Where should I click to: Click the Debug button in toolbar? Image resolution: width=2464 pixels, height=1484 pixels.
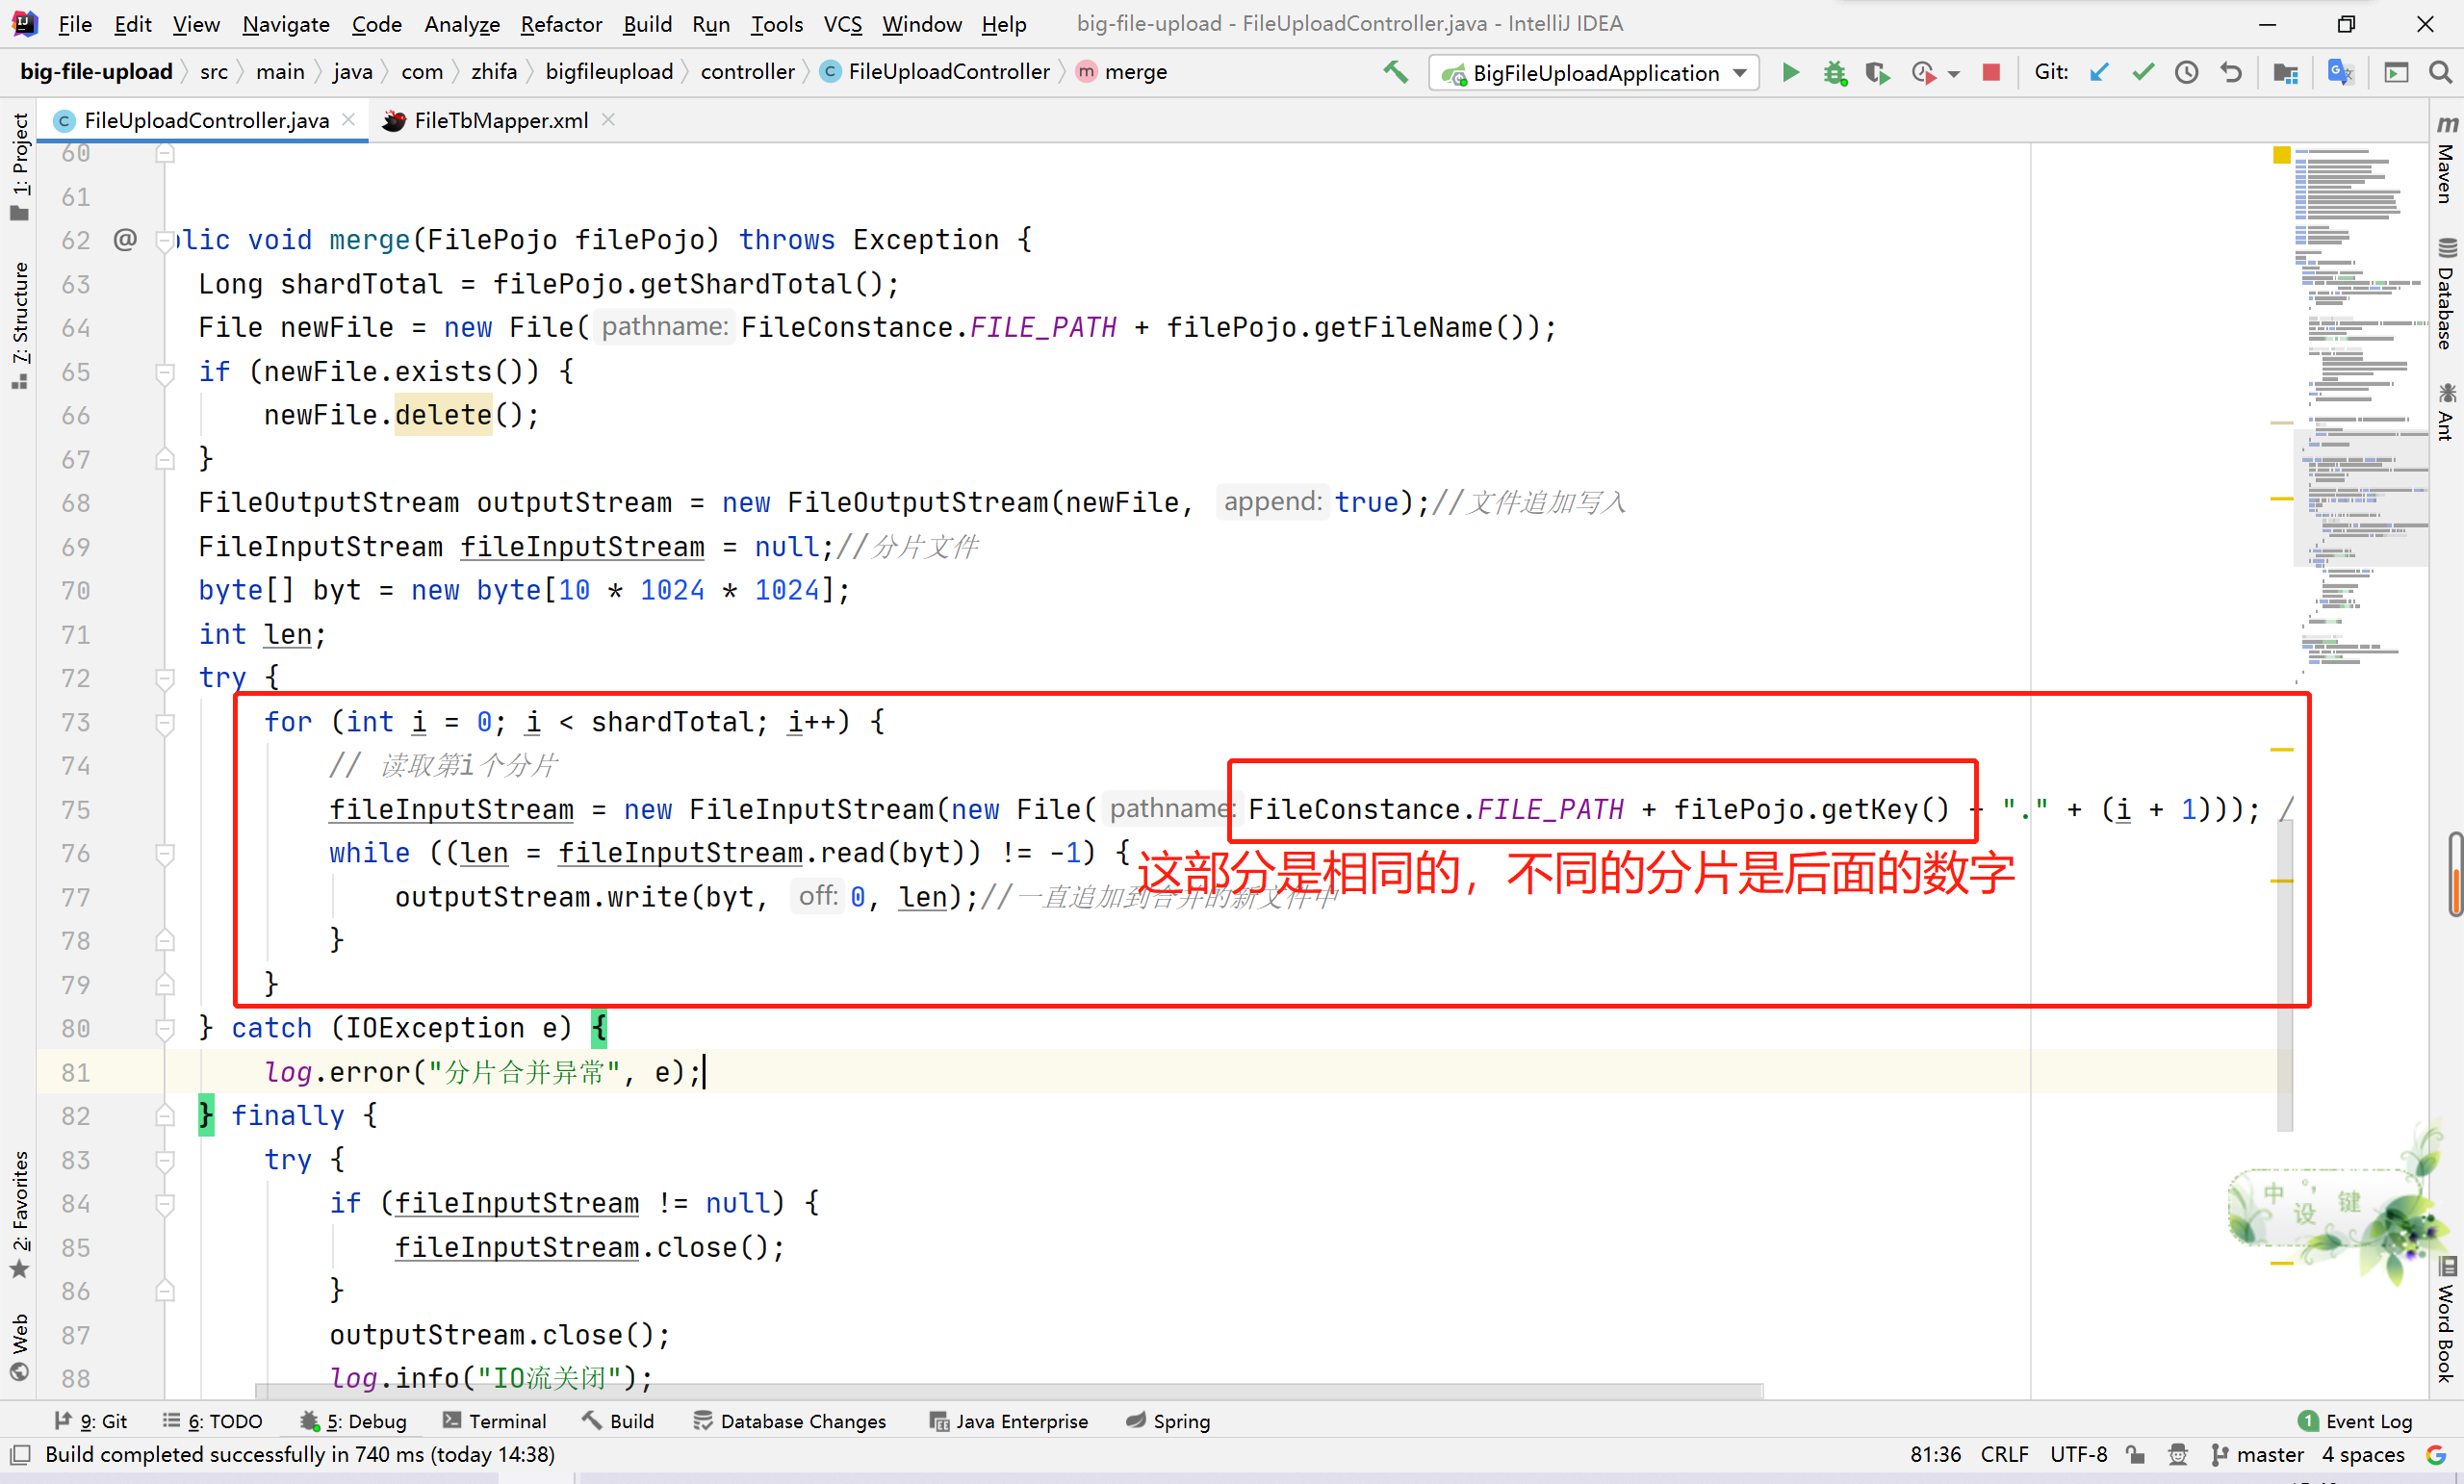(1835, 72)
